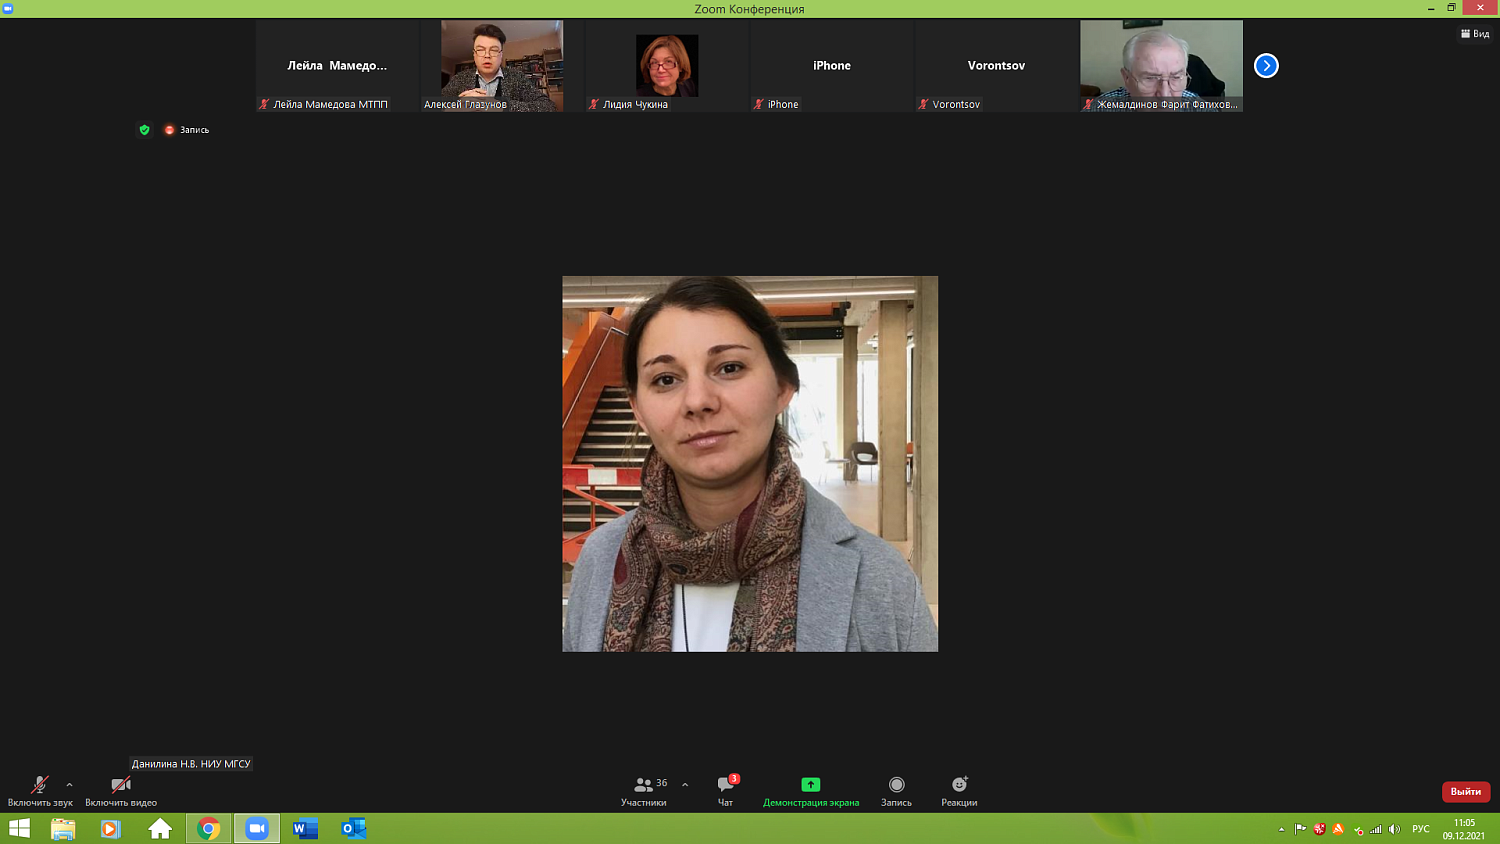The height and width of the screenshot is (844, 1500).
Task: Open Google Chrome from taskbar
Action: pos(209,828)
